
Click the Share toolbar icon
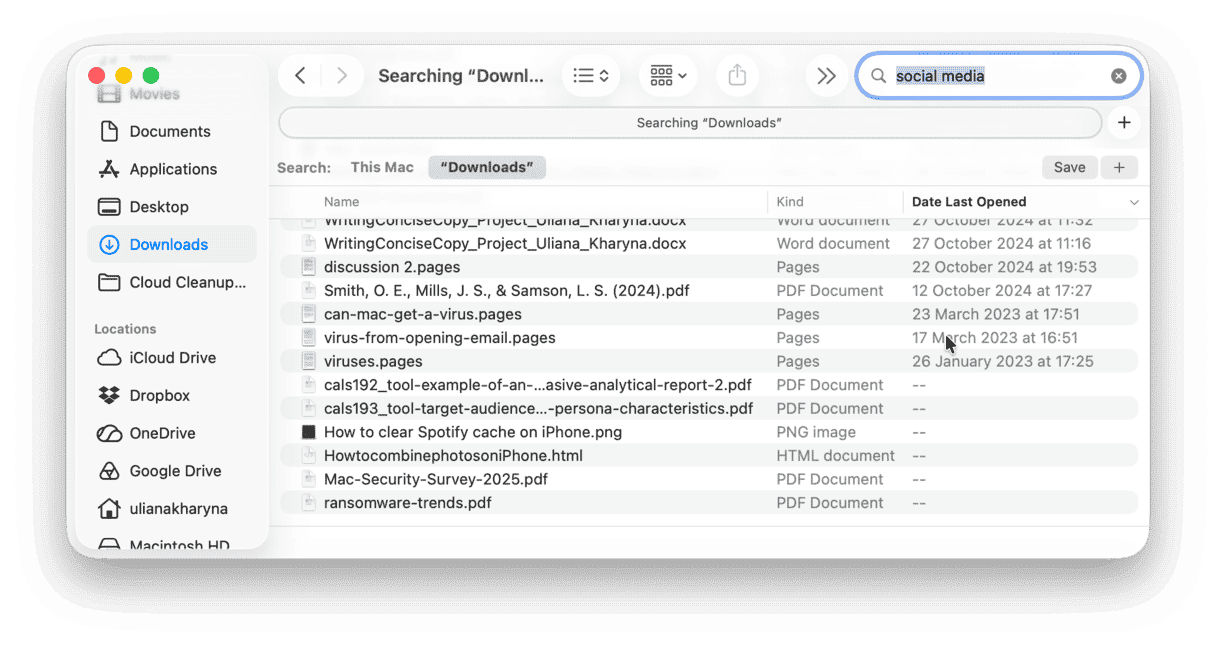pos(737,76)
